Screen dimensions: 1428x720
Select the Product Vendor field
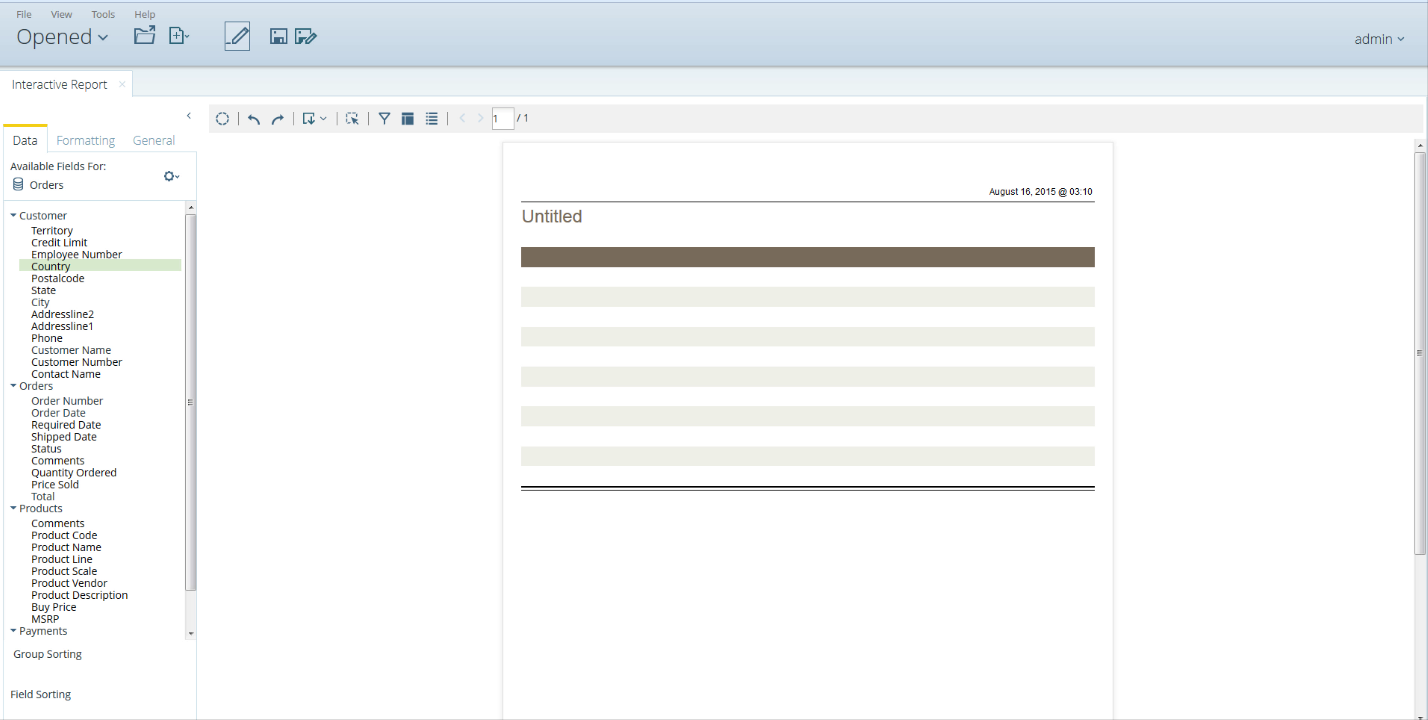[x=69, y=583]
